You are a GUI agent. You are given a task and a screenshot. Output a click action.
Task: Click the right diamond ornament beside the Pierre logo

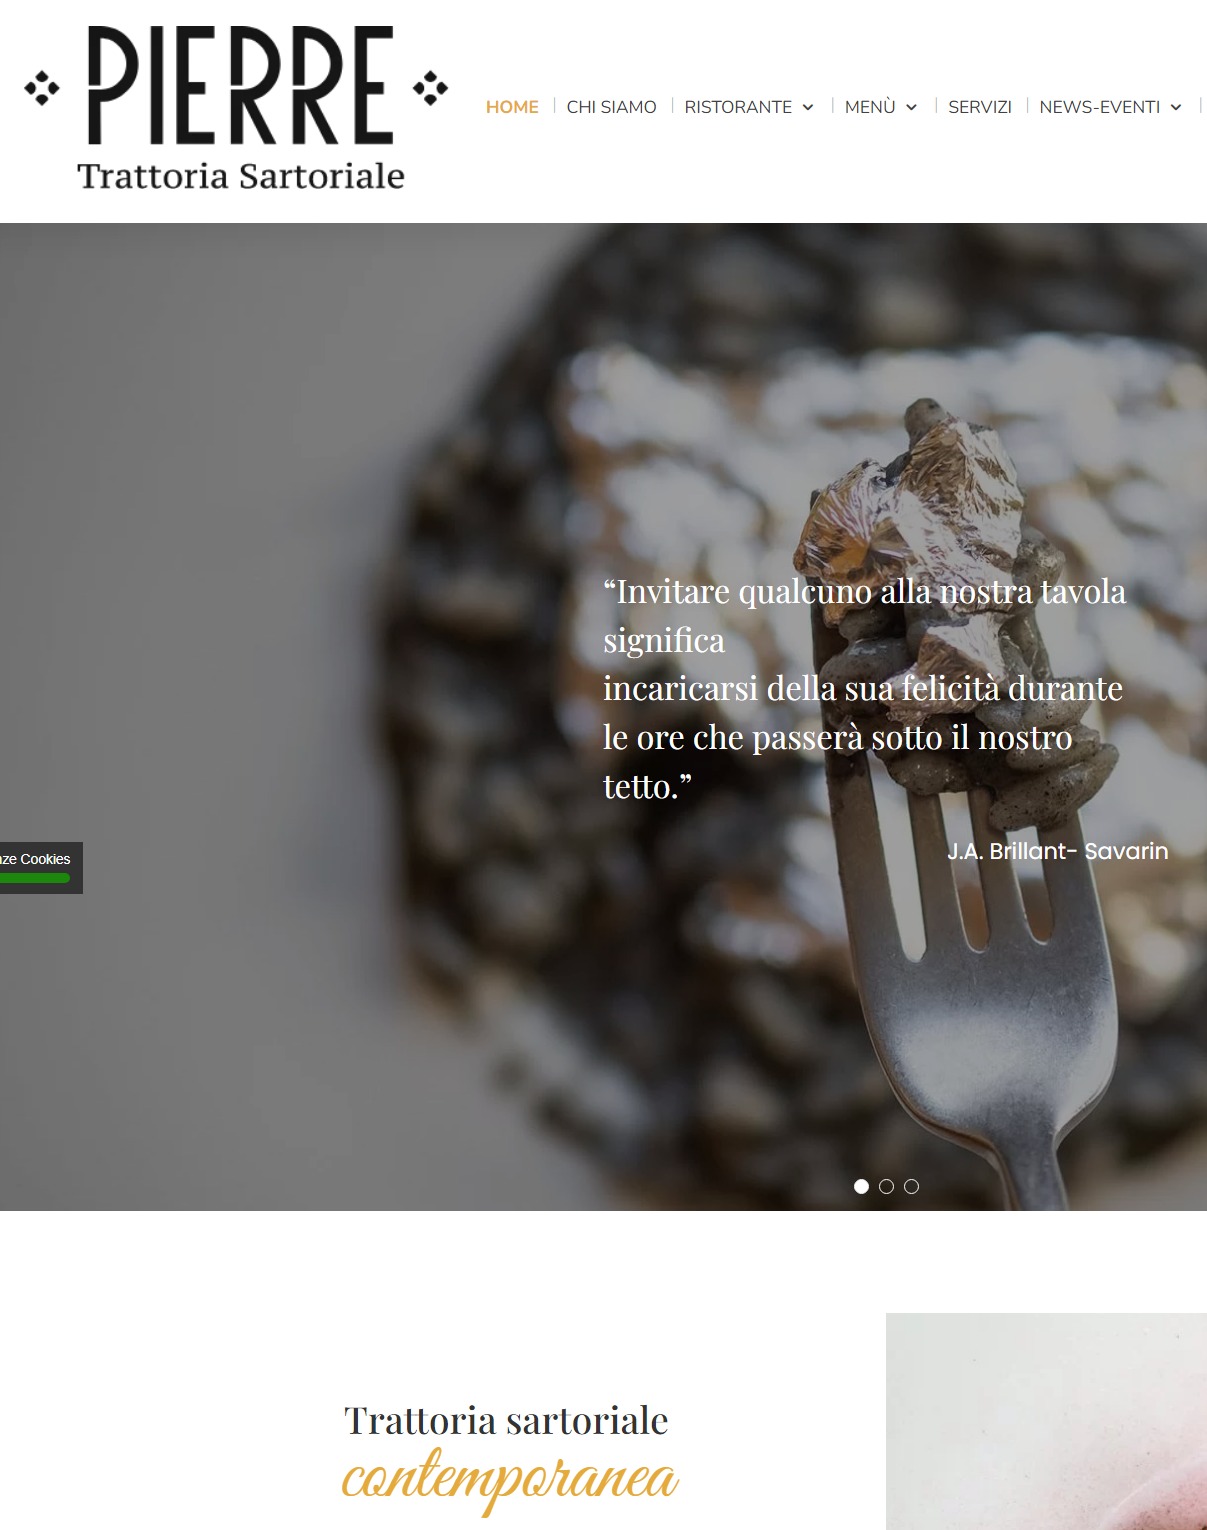(431, 88)
